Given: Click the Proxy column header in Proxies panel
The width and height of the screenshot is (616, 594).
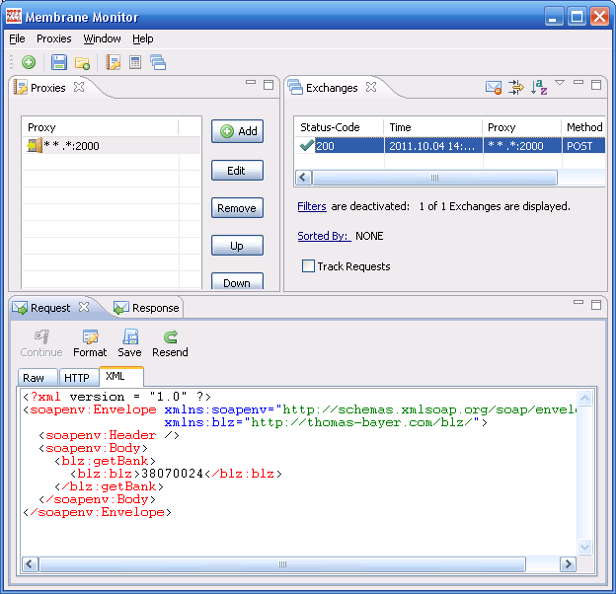Looking at the screenshot, I should [100, 127].
